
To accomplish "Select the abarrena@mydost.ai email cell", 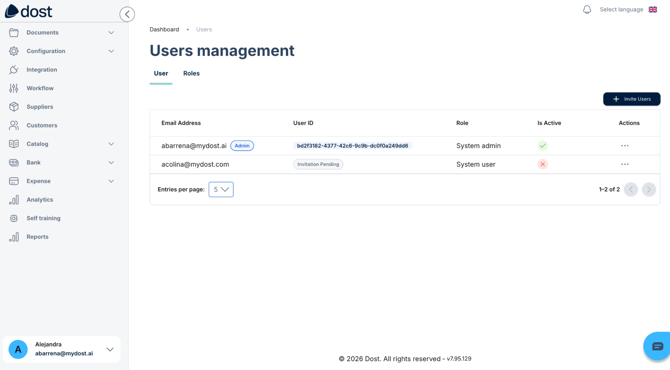I will click(194, 146).
